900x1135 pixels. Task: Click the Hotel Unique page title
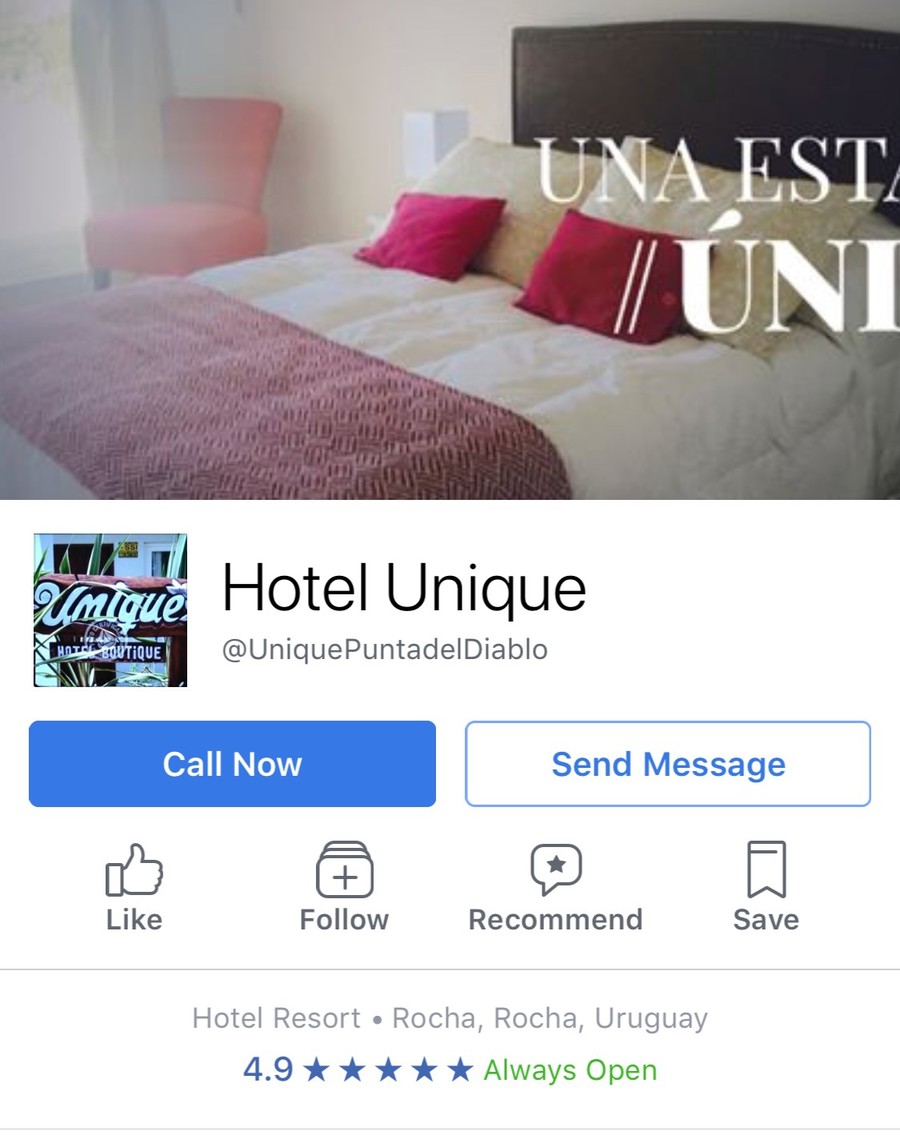[404, 588]
